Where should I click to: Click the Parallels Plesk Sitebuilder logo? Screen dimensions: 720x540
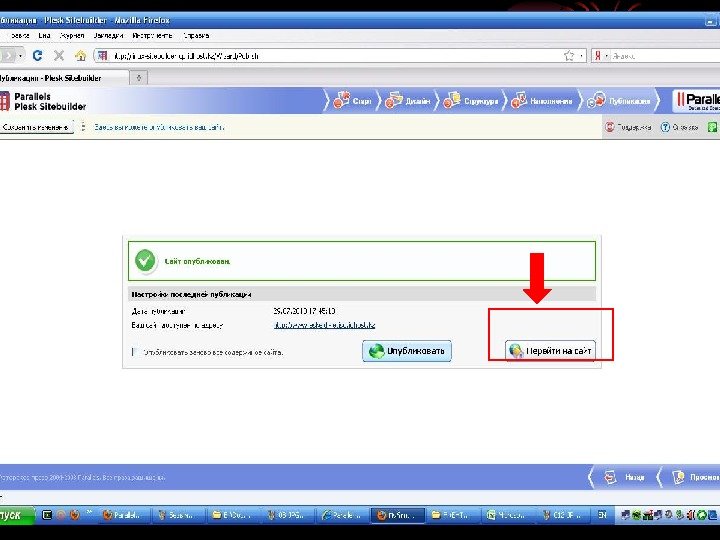tap(44, 101)
